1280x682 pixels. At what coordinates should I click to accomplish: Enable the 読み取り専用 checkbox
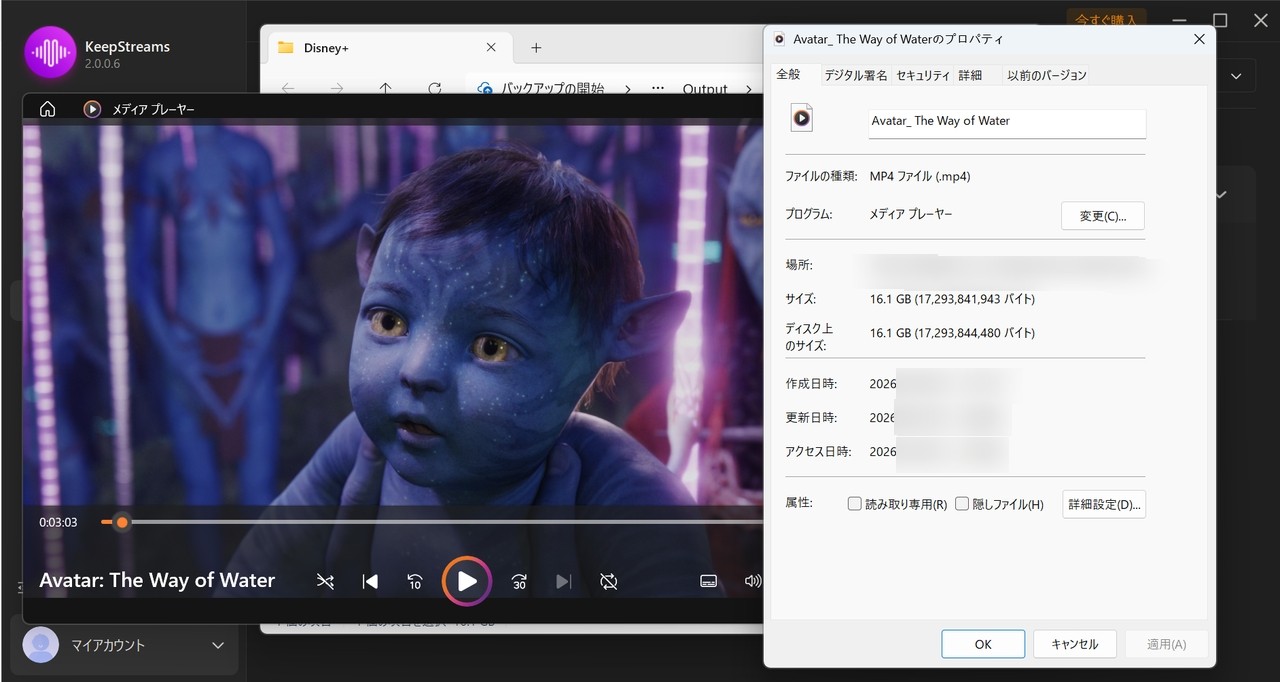[855, 504]
